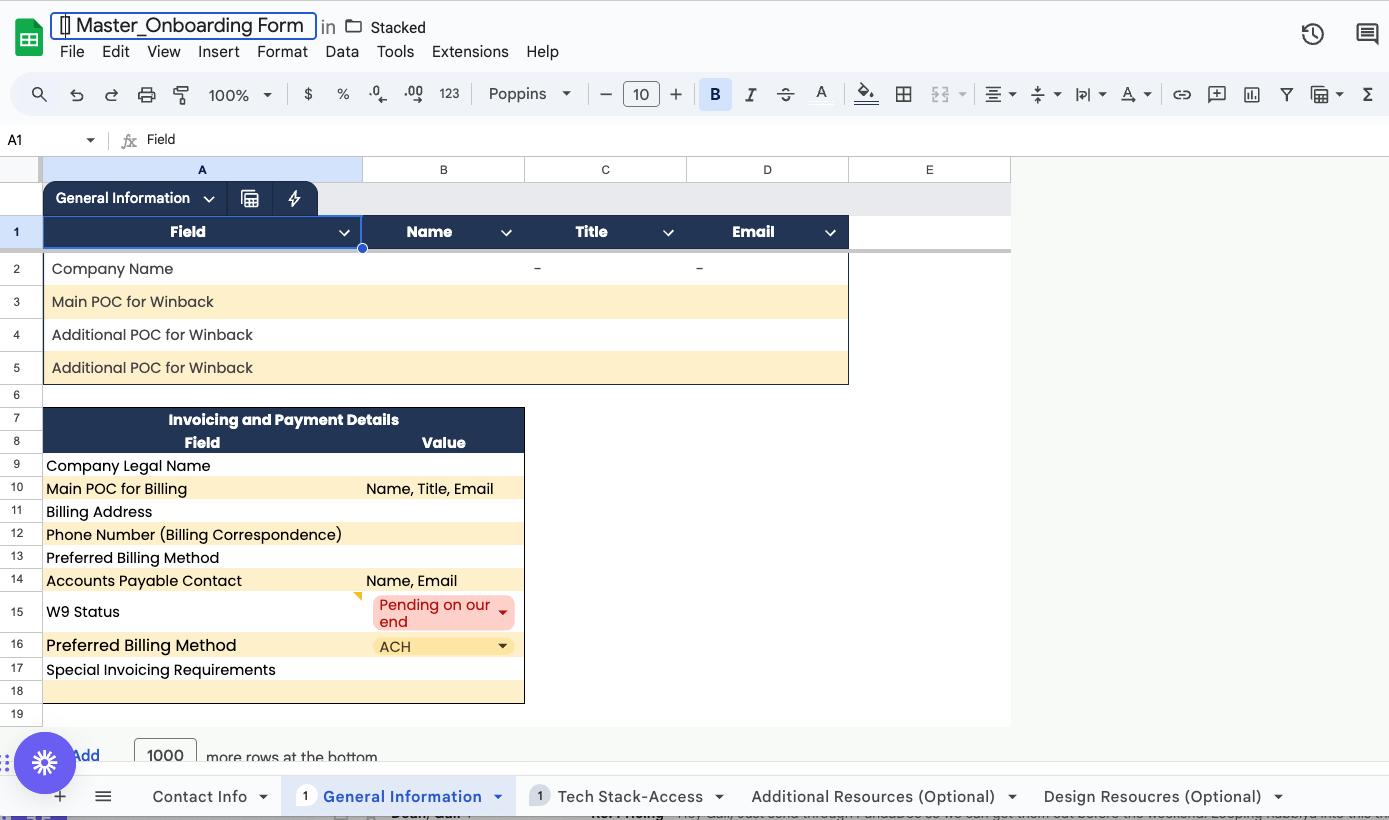Open version history clock icon

pyautogui.click(x=1312, y=35)
